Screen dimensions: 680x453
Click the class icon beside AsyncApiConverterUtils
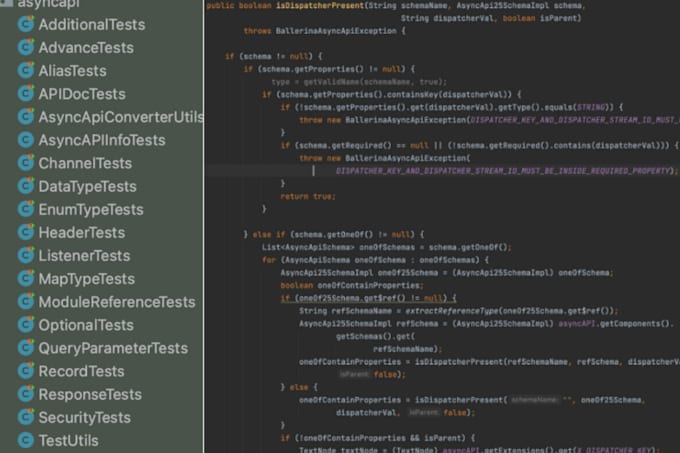pyautogui.click(x=26, y=117)
